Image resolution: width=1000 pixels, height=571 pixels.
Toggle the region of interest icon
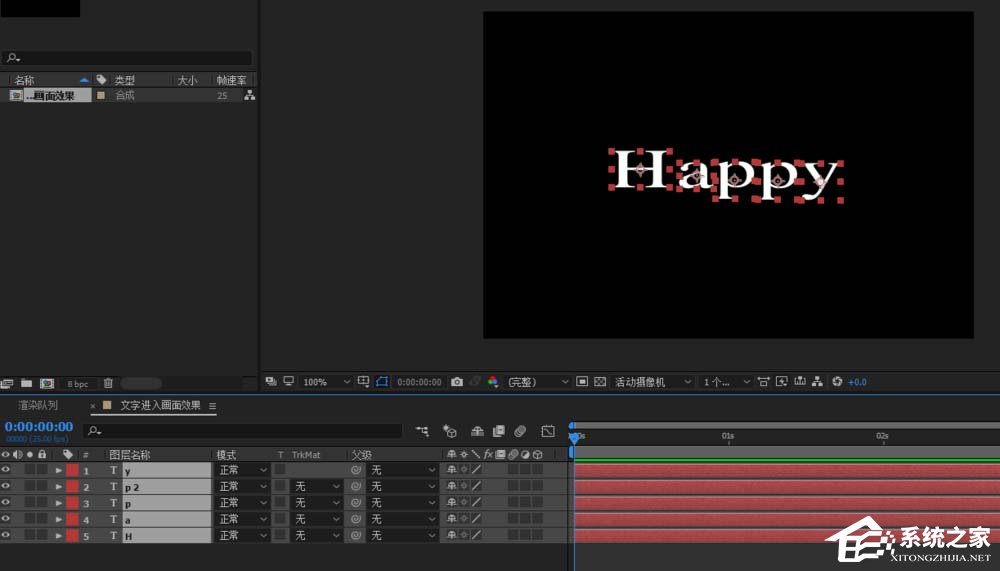582,382
